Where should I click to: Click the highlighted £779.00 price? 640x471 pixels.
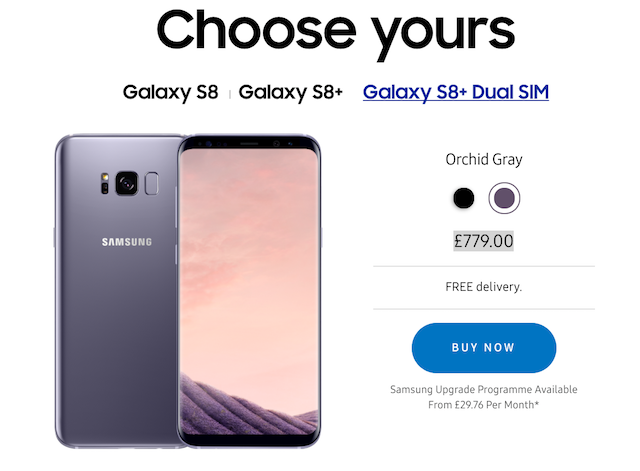click(484, 241)
